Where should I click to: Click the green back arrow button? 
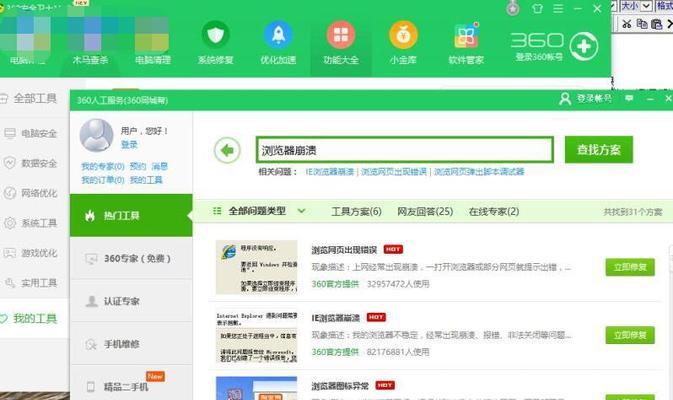point(227,150)
